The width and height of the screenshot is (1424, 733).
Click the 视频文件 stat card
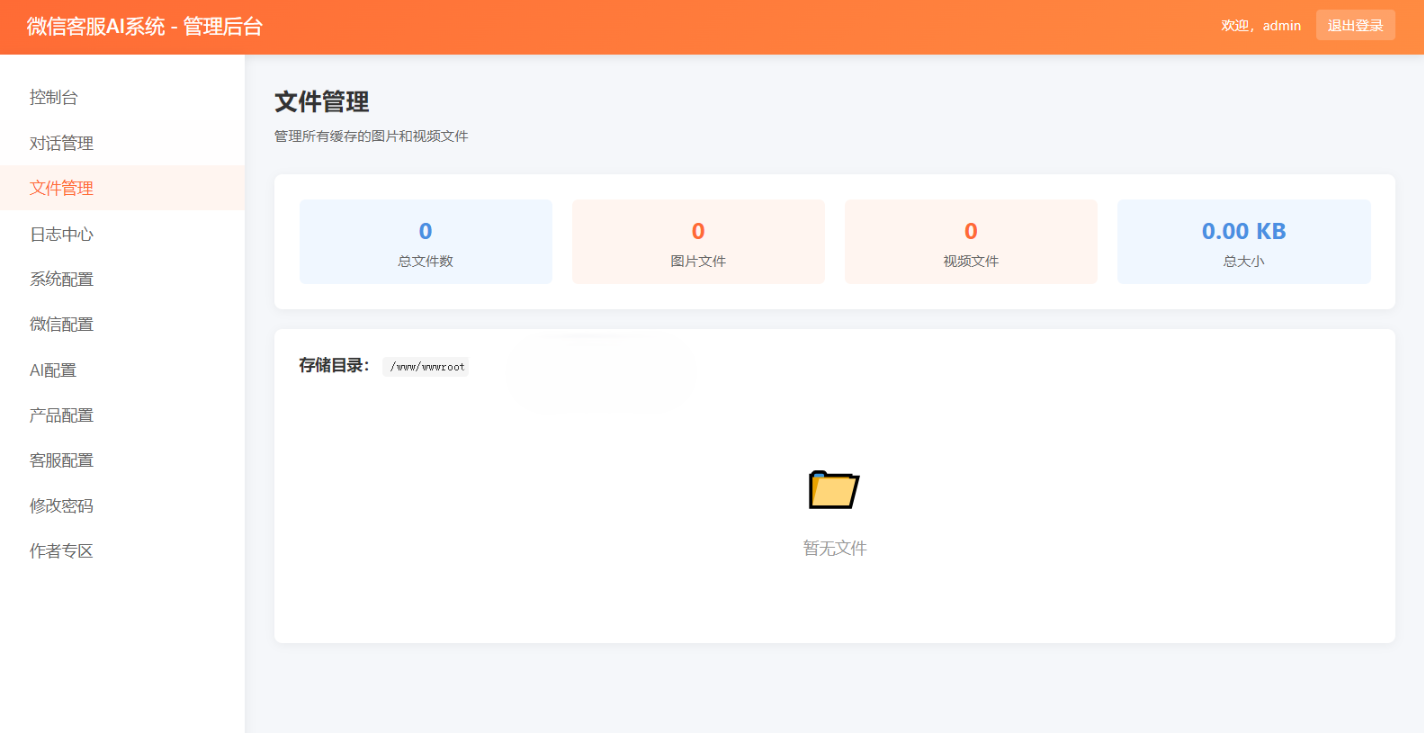970,242
